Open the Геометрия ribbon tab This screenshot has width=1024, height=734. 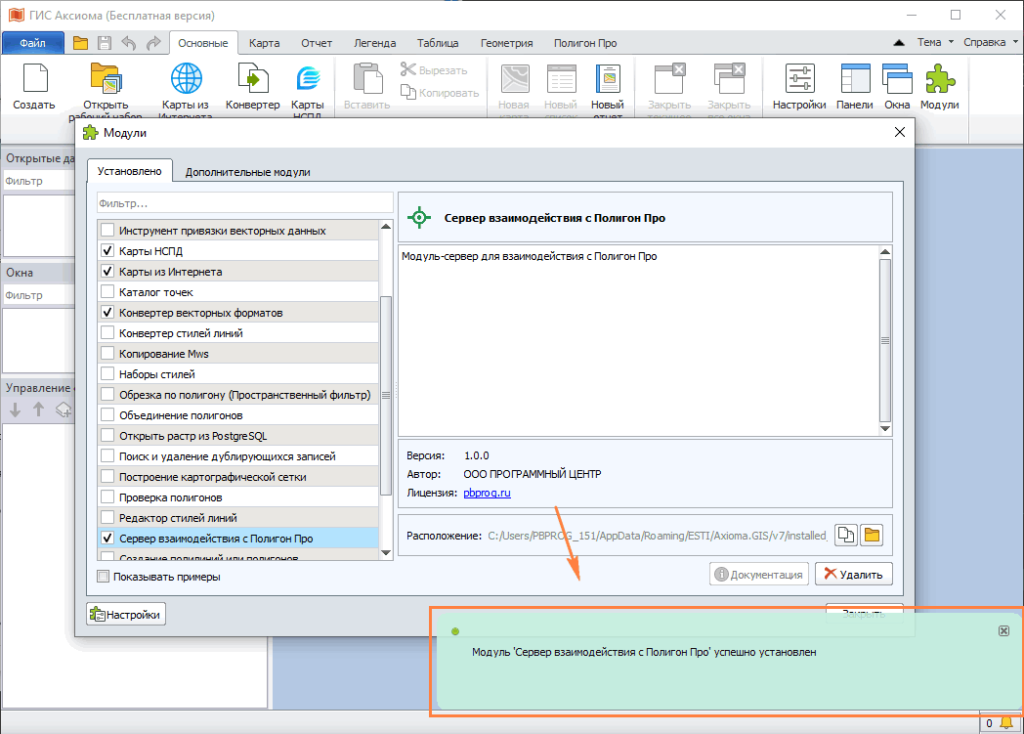506,43
